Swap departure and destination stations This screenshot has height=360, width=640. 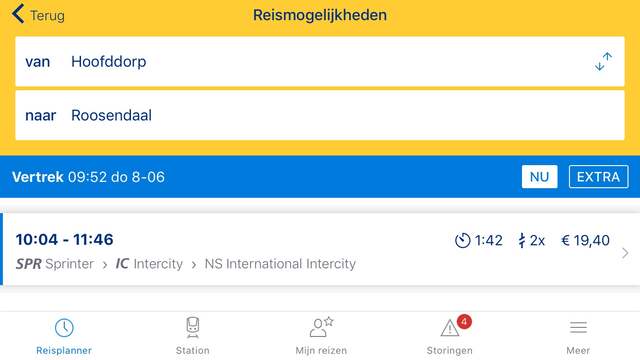(603, 62)
